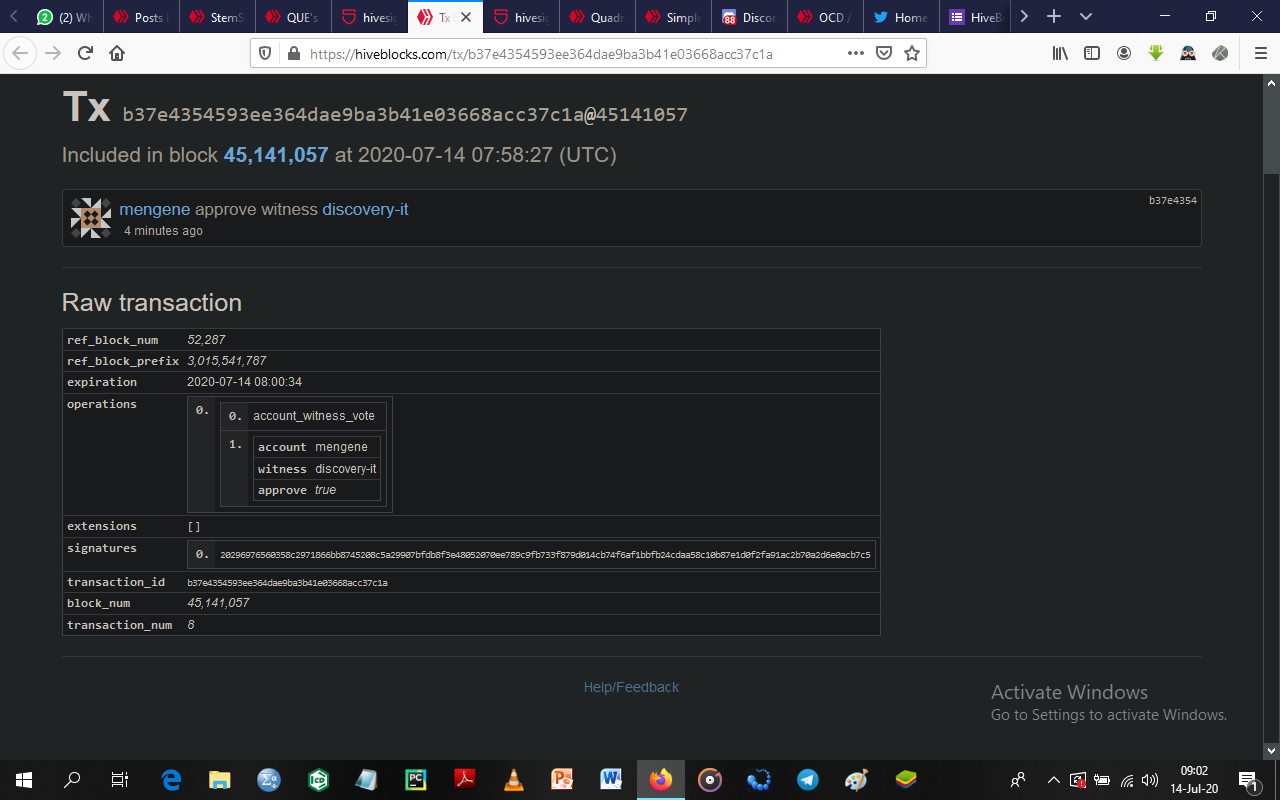The width and height of the screenshot is (1280, 800).
Task: Open Adobe Acrobat from the taskbar
Action: click(x=465, y=779)
